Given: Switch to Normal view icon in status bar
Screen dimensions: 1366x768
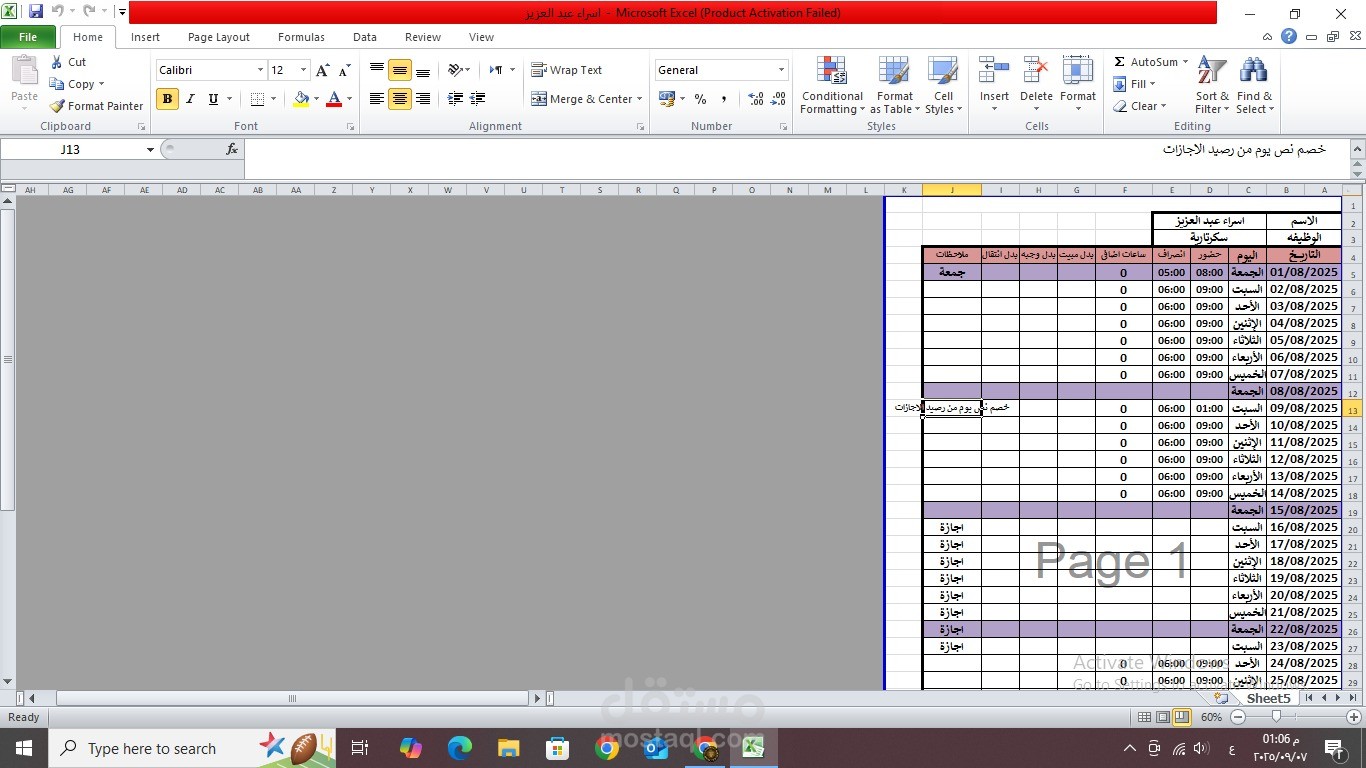Looking at the screenshot, I should point(1145,717).
